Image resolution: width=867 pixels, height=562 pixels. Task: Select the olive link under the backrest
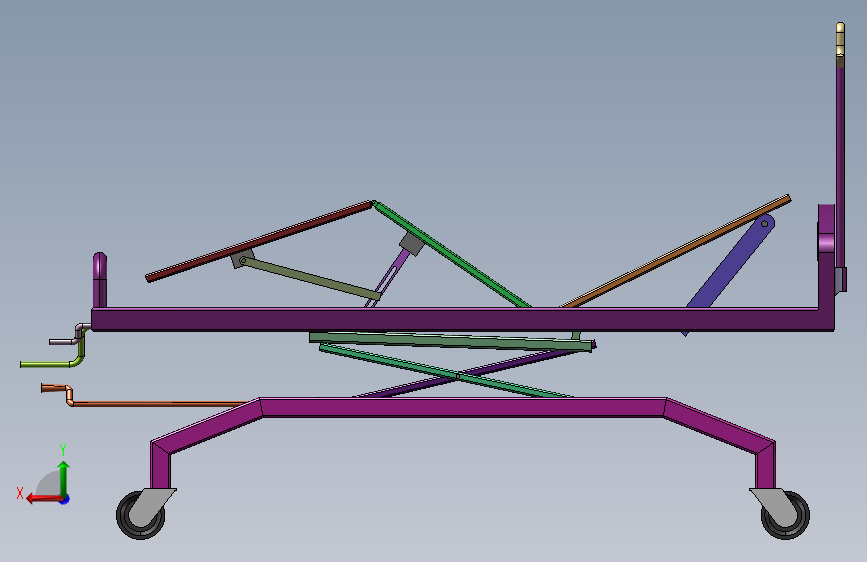(x=311, y=279)
